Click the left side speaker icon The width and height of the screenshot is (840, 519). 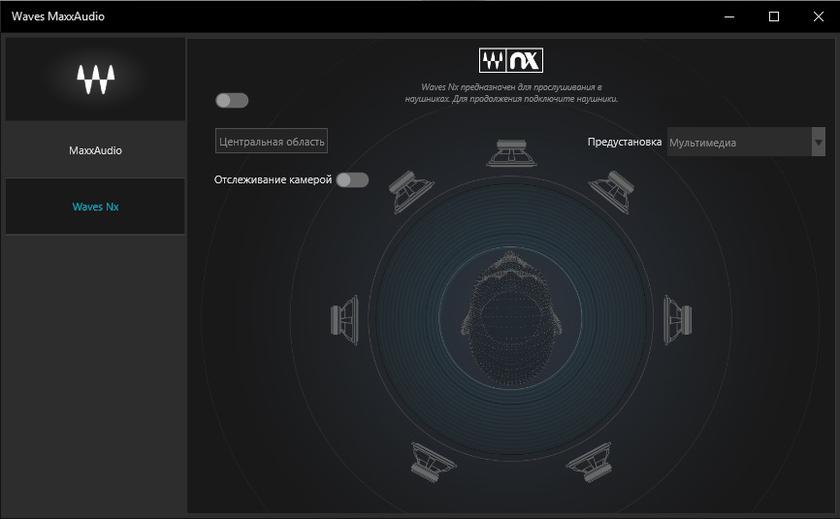coord(345,320)
